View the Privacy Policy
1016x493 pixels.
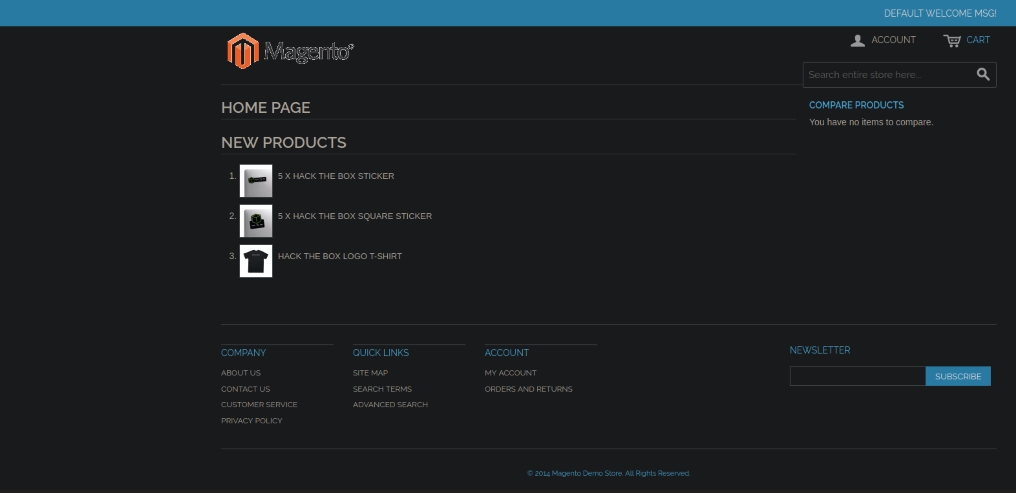point(252,421)
